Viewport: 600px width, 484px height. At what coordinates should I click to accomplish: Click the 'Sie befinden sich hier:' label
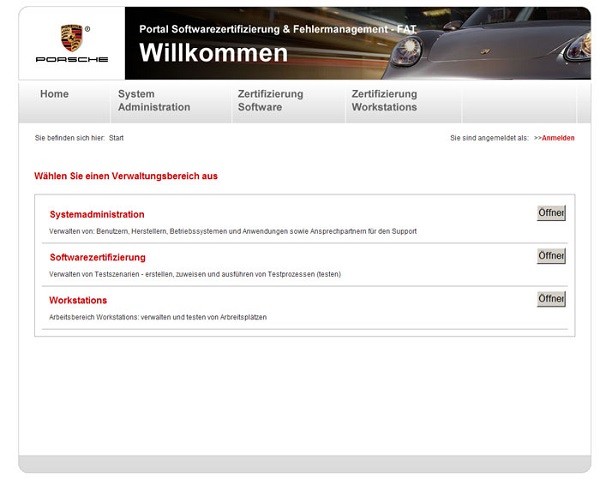(x=70, y=138)
